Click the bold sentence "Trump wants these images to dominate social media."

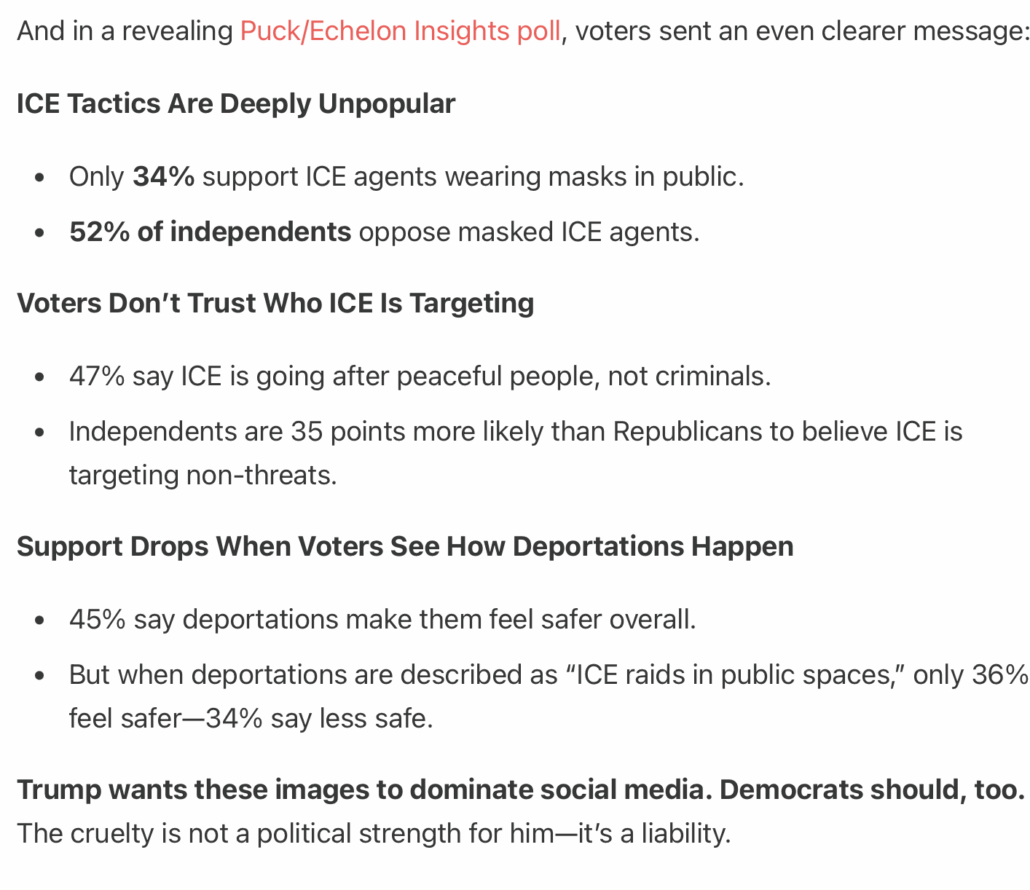pos(364,790)
